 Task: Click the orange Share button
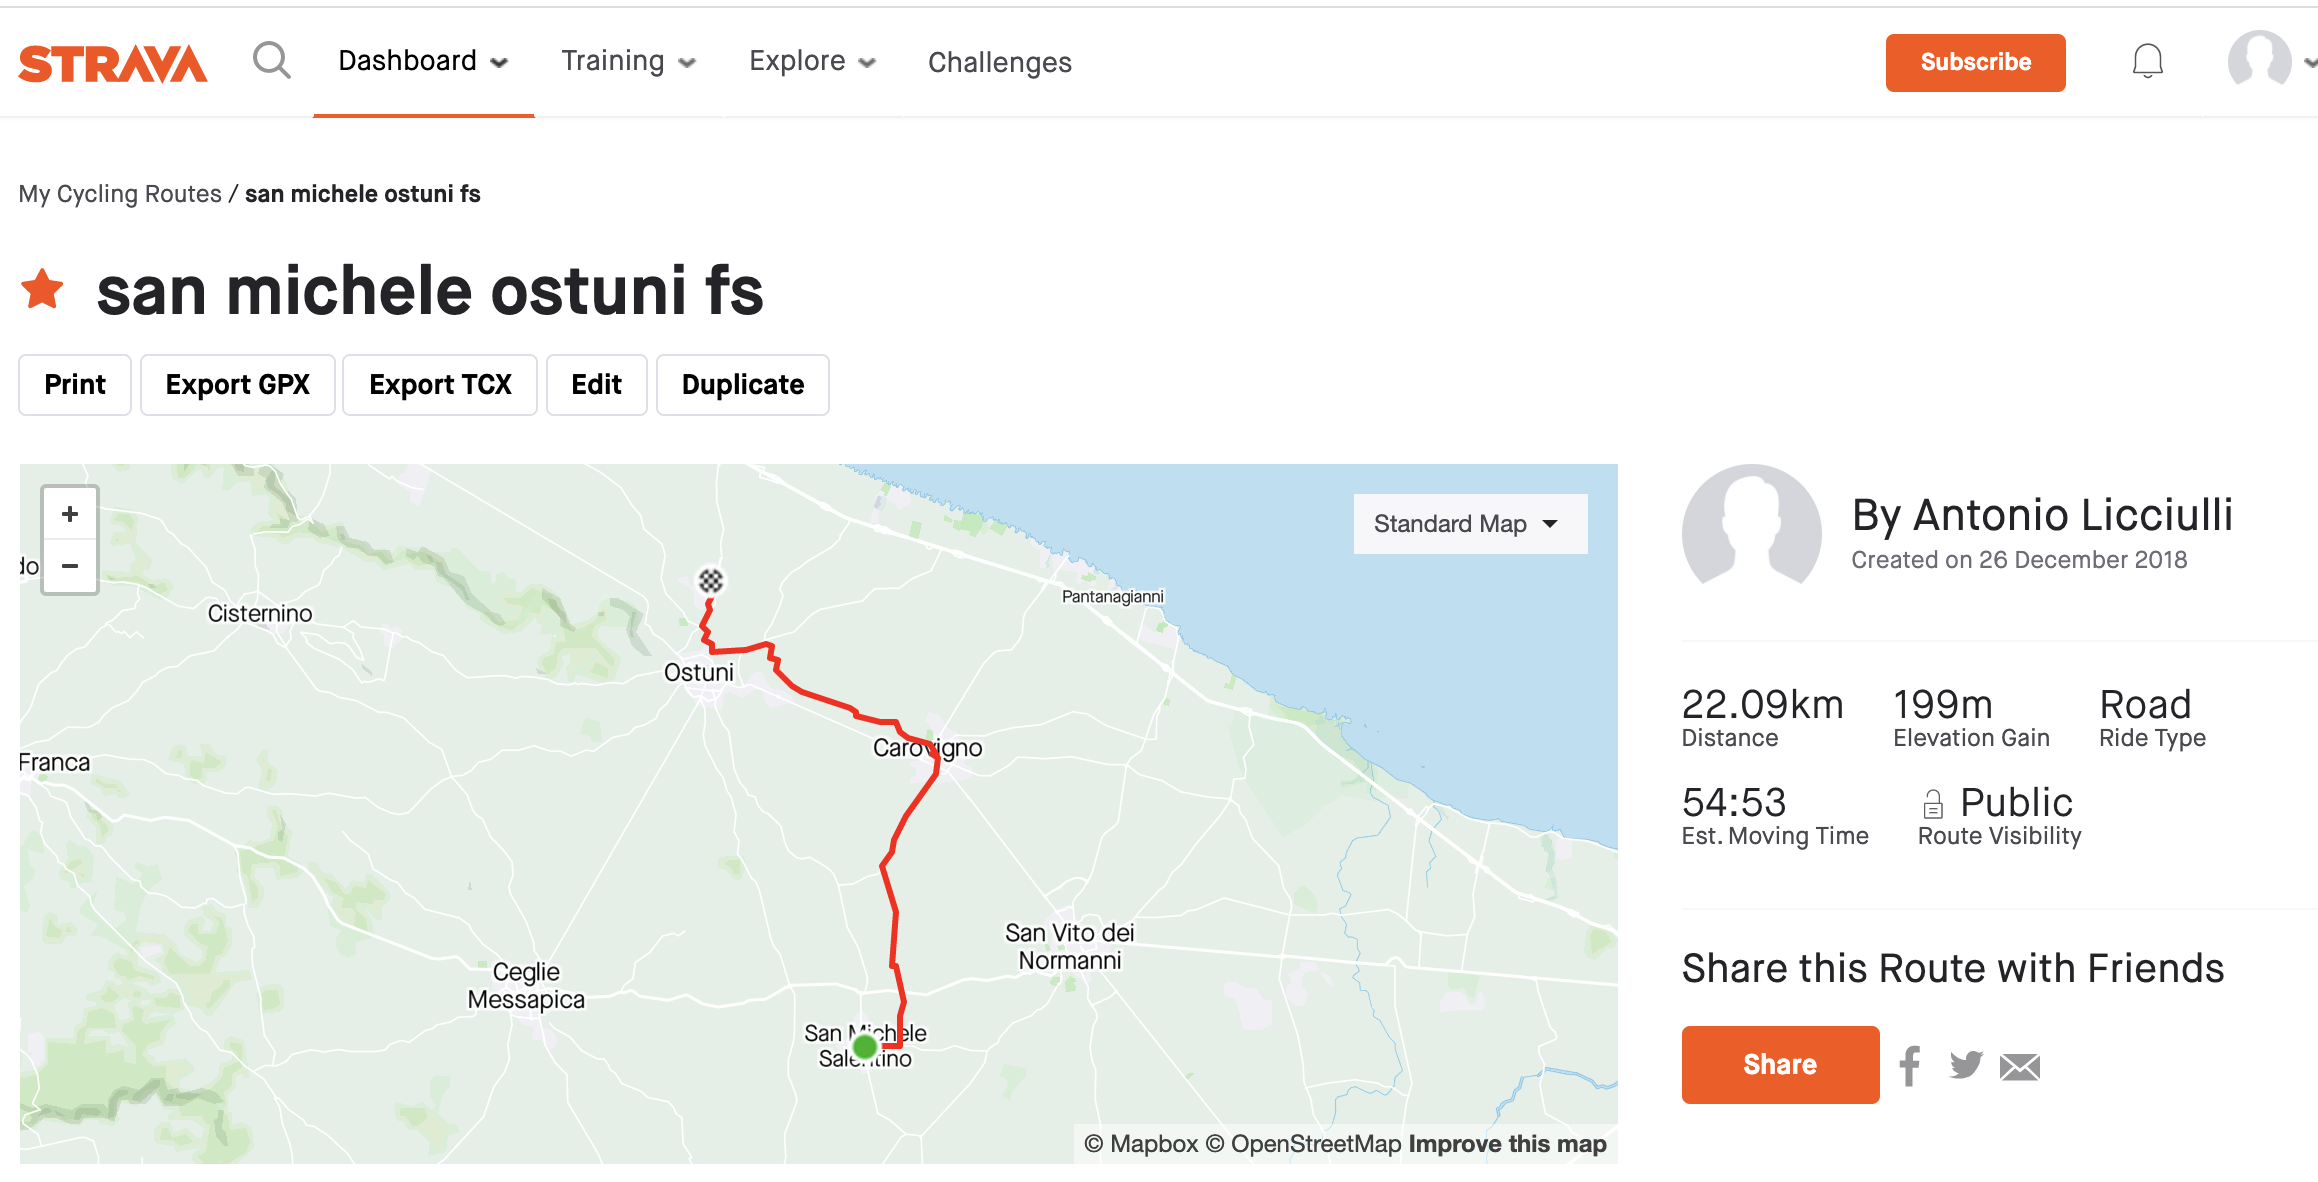click(1780, 1065)
